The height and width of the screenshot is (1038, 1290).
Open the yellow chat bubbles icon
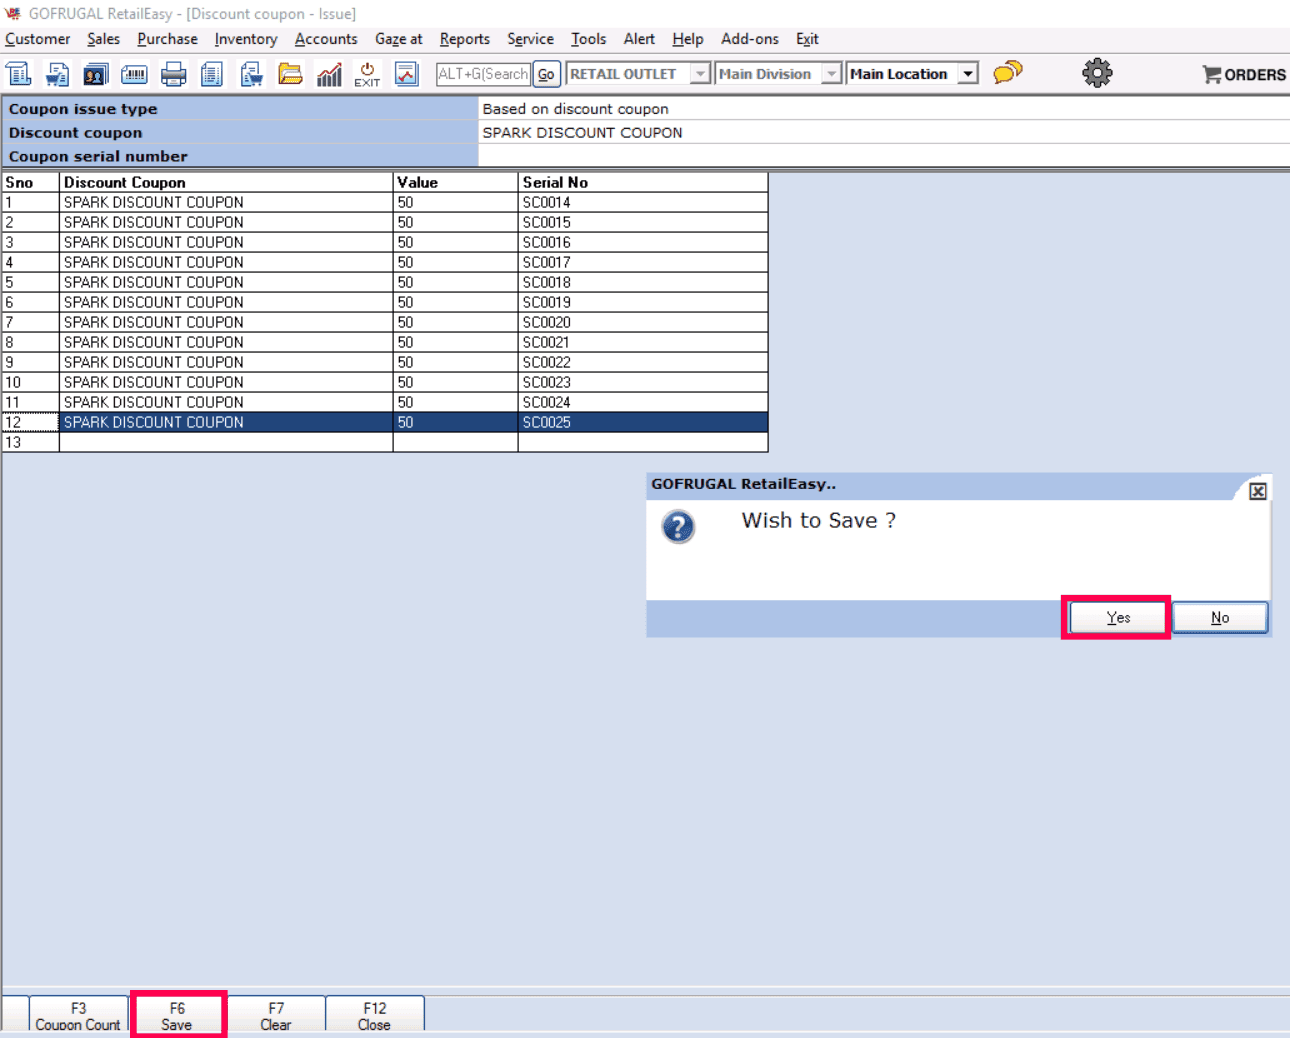tap(1008, 72)
